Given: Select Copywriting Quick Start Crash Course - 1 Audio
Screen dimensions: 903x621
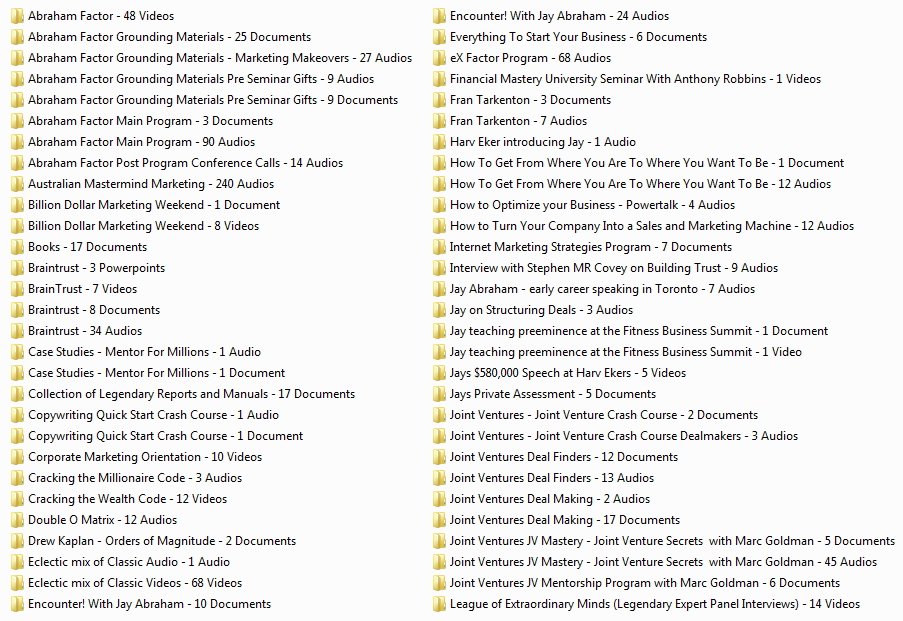Looking at the screenshot, I should click(x=153, y=415).
